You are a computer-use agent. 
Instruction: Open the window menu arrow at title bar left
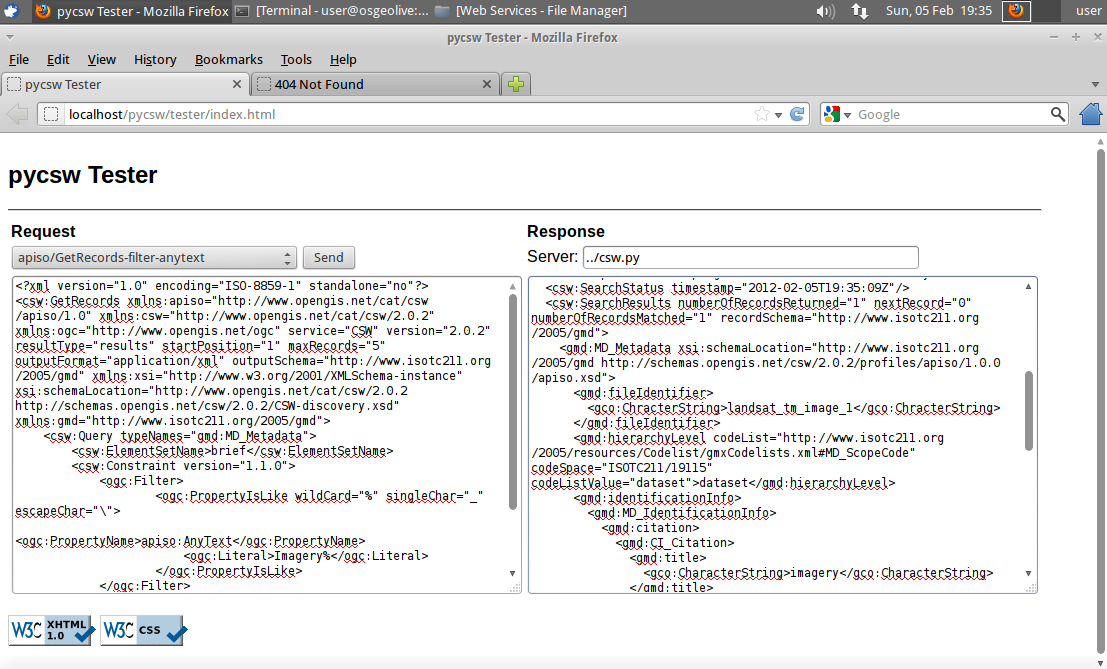pyautogui.click(x=10, y=37)
